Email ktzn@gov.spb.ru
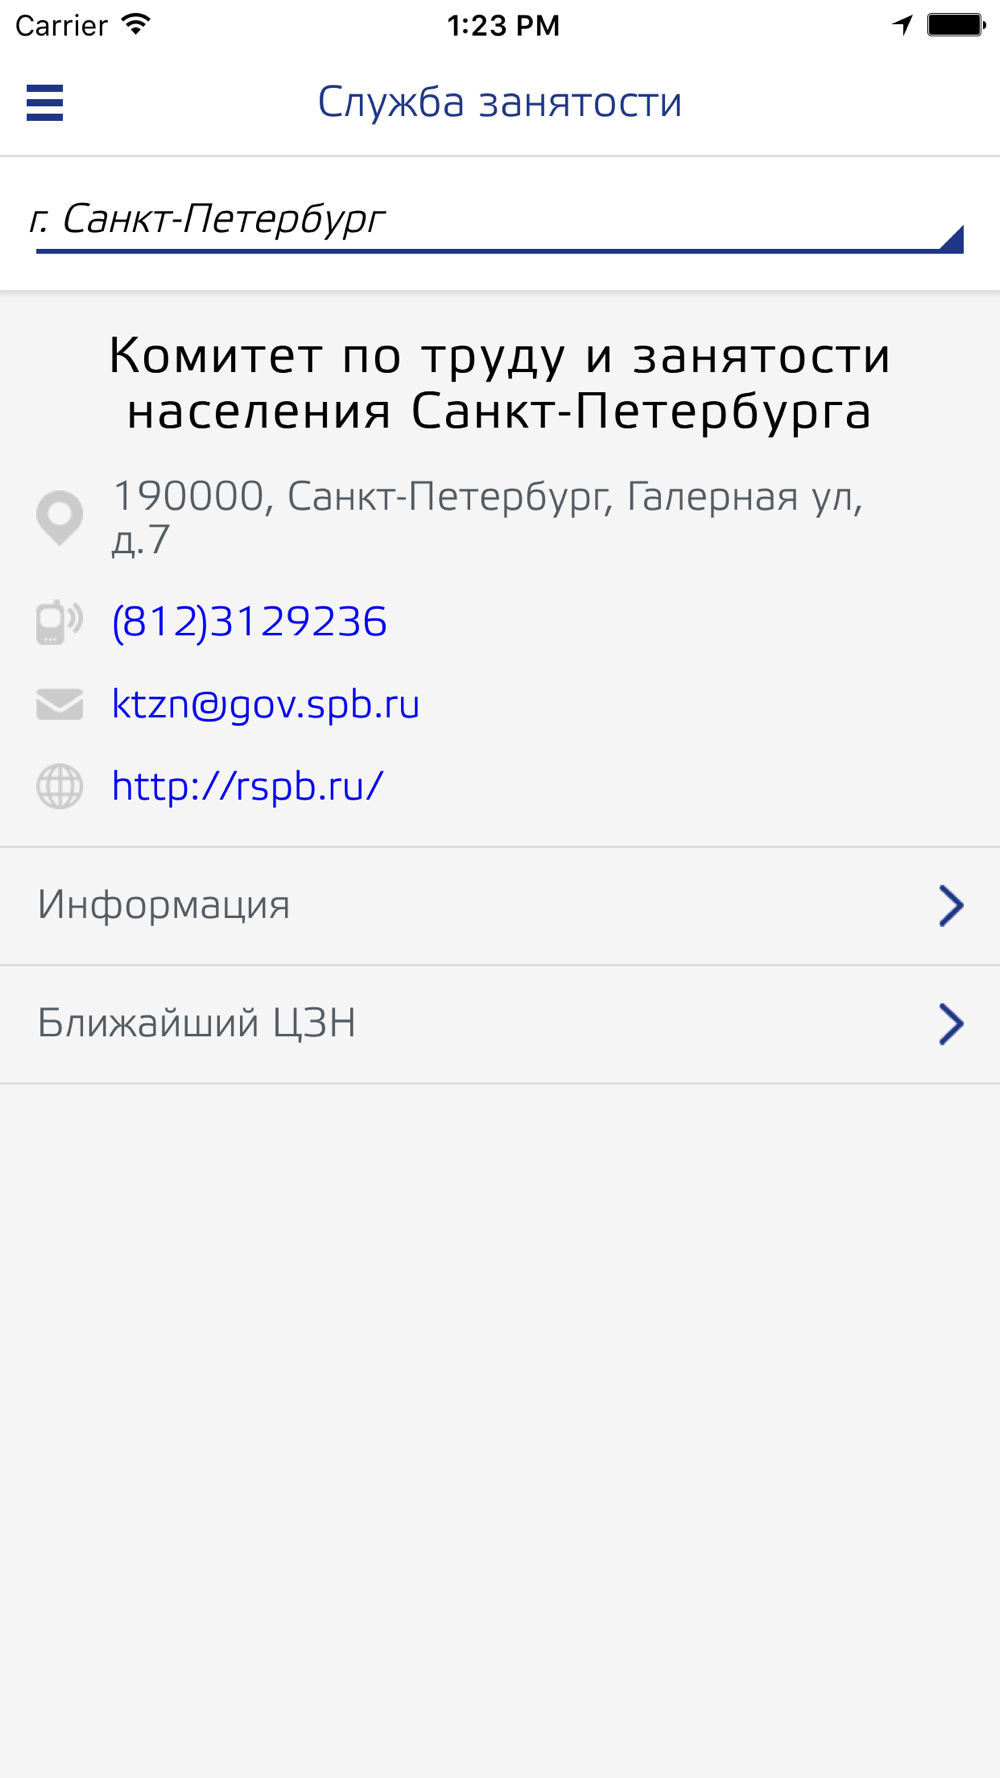 click(265, 704)
